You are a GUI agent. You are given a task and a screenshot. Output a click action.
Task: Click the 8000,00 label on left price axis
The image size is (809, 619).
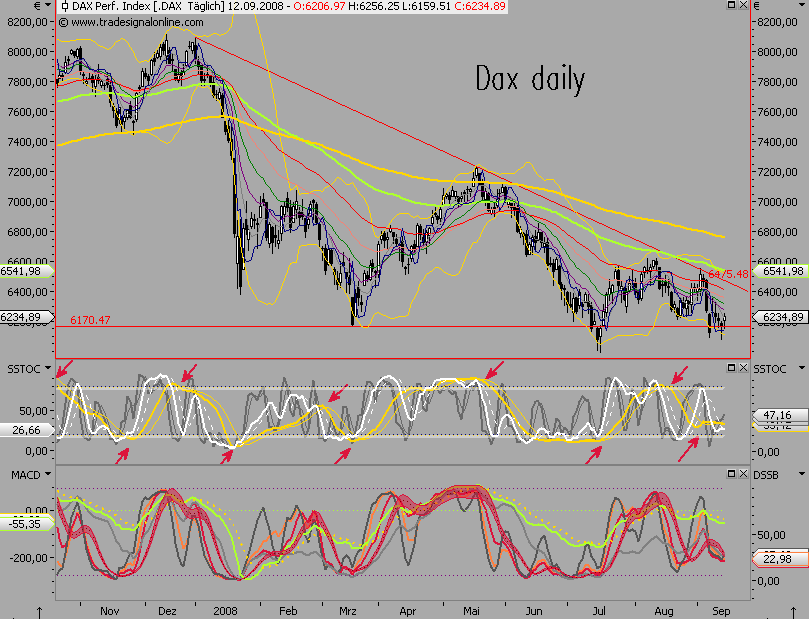coord(27,52)
